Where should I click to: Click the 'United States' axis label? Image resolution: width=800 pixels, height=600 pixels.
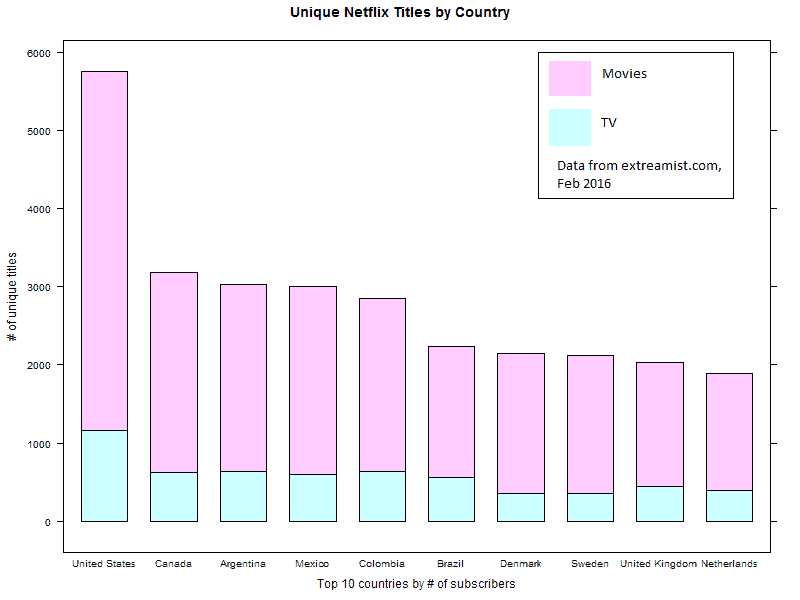click(104, 564)
